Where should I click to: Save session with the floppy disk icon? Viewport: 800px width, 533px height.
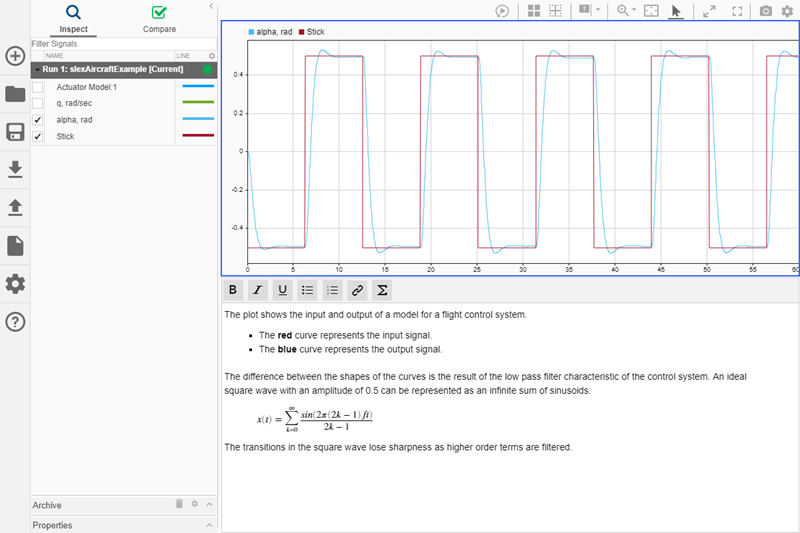coord(15,132)
